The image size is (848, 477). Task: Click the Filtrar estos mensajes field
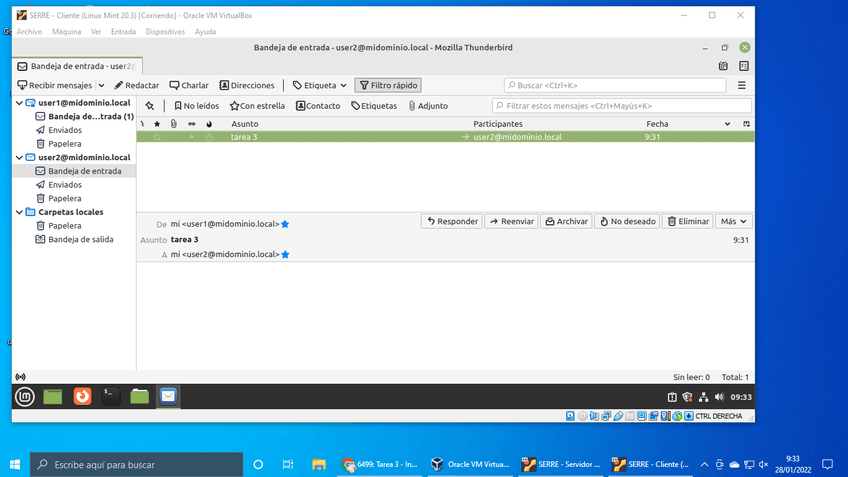pos(621,106)
